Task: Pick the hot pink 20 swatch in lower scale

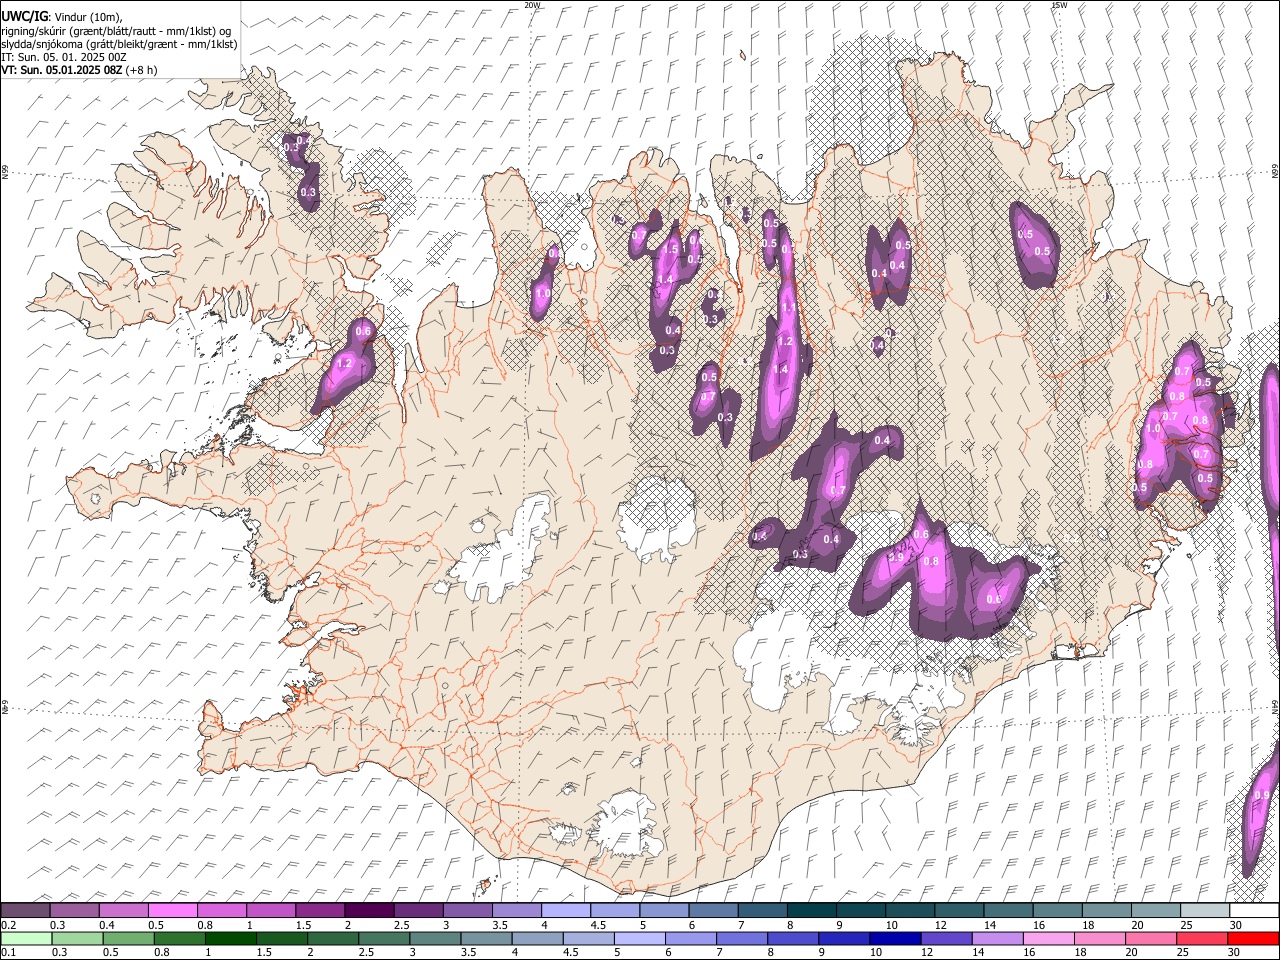Action: pyautogui.click(x=1151, y=938)
